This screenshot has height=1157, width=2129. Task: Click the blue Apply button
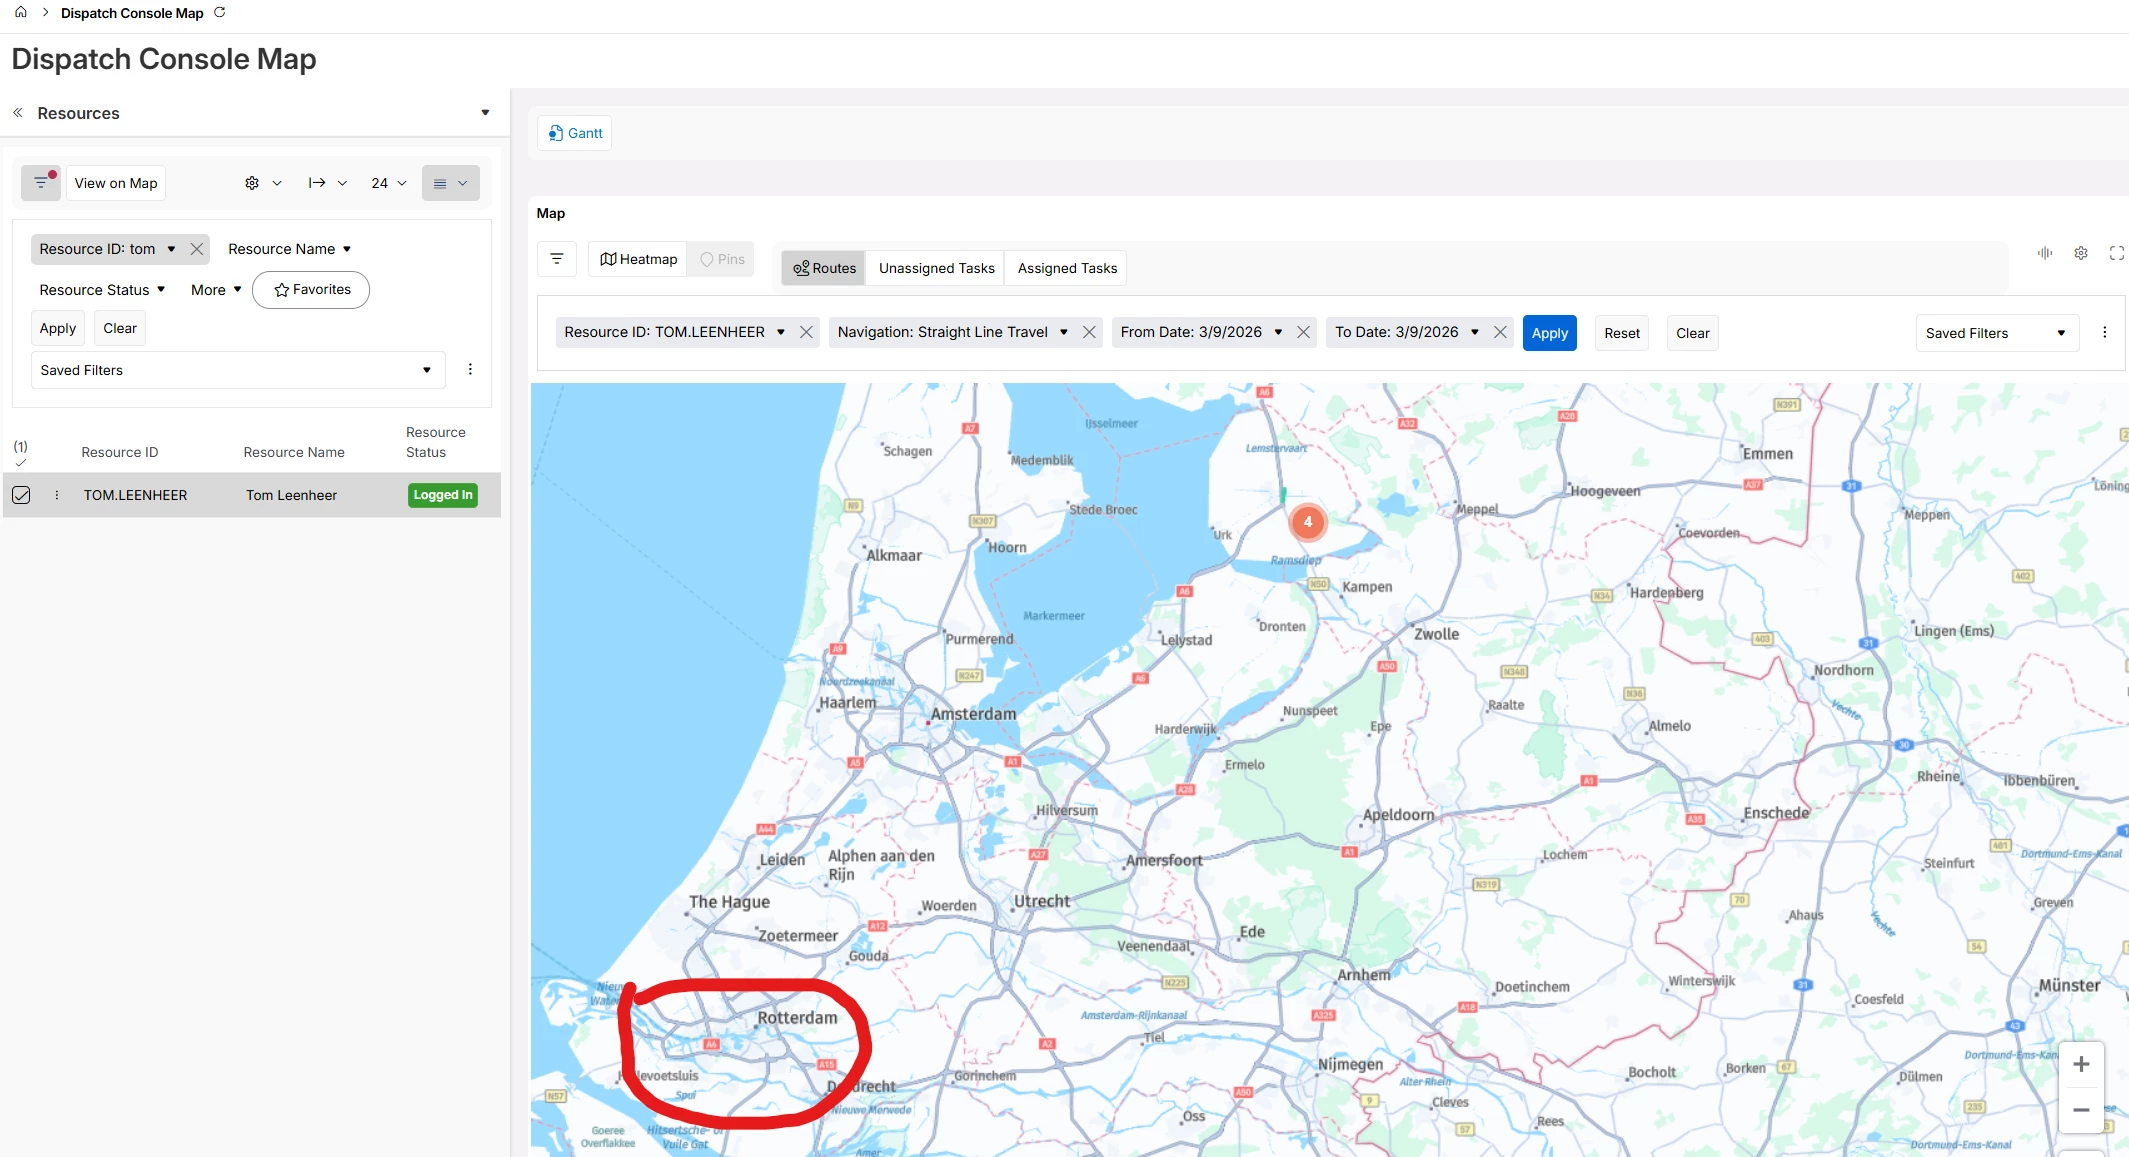[1549, 333]
